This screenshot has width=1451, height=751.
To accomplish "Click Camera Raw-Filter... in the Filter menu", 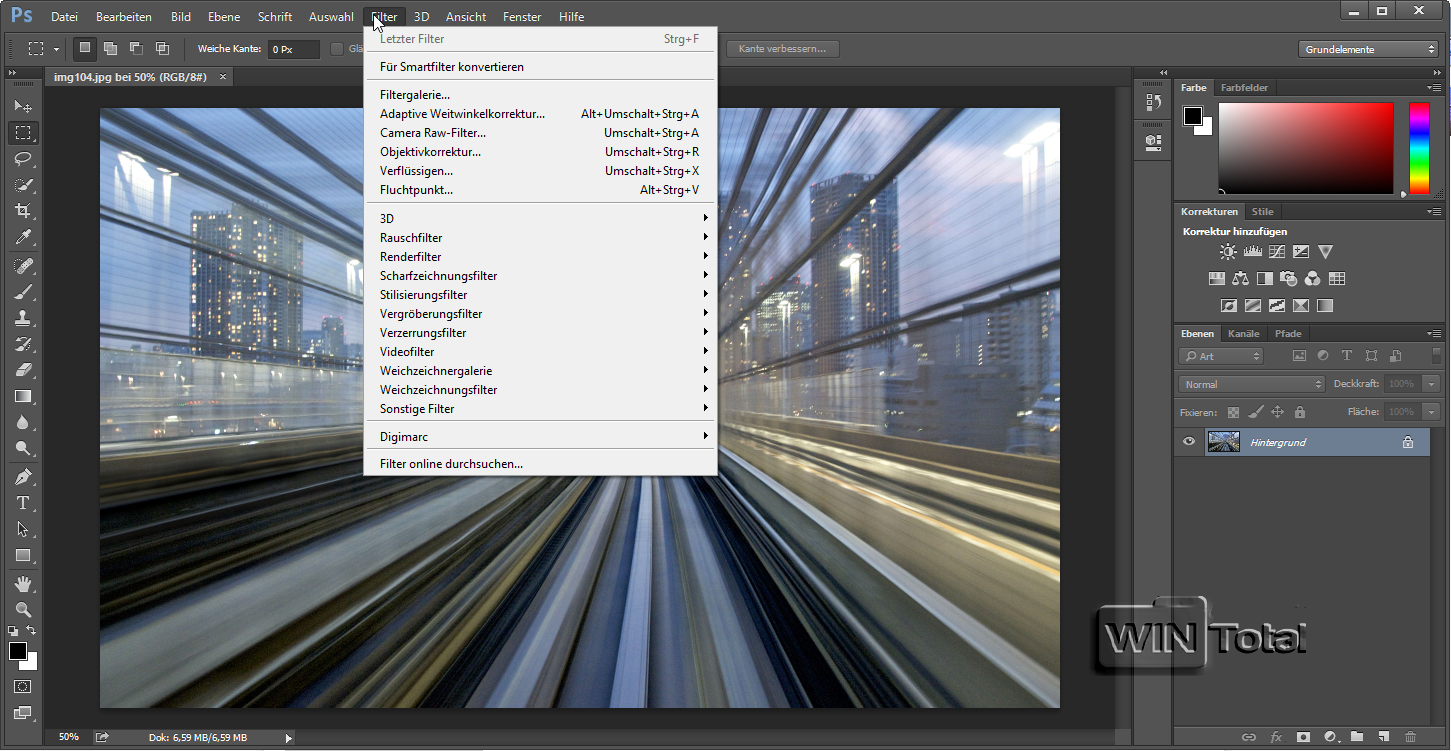I will (x=433, y=133).
